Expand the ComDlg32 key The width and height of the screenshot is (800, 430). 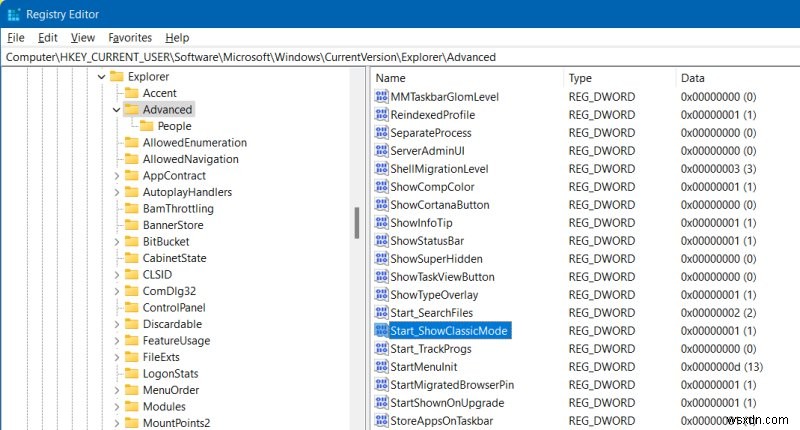point(116,291)
